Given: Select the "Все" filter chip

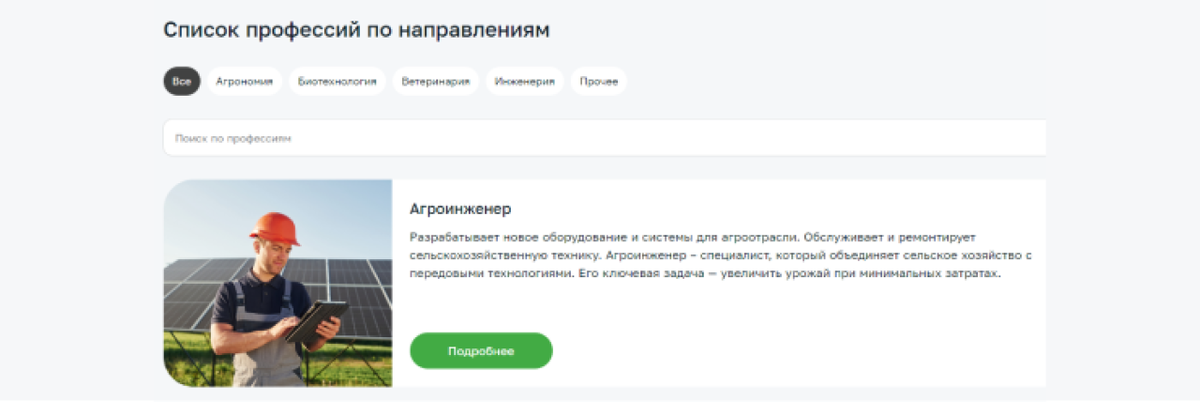Looking at the screenshot, I should [x=181, y=82].
